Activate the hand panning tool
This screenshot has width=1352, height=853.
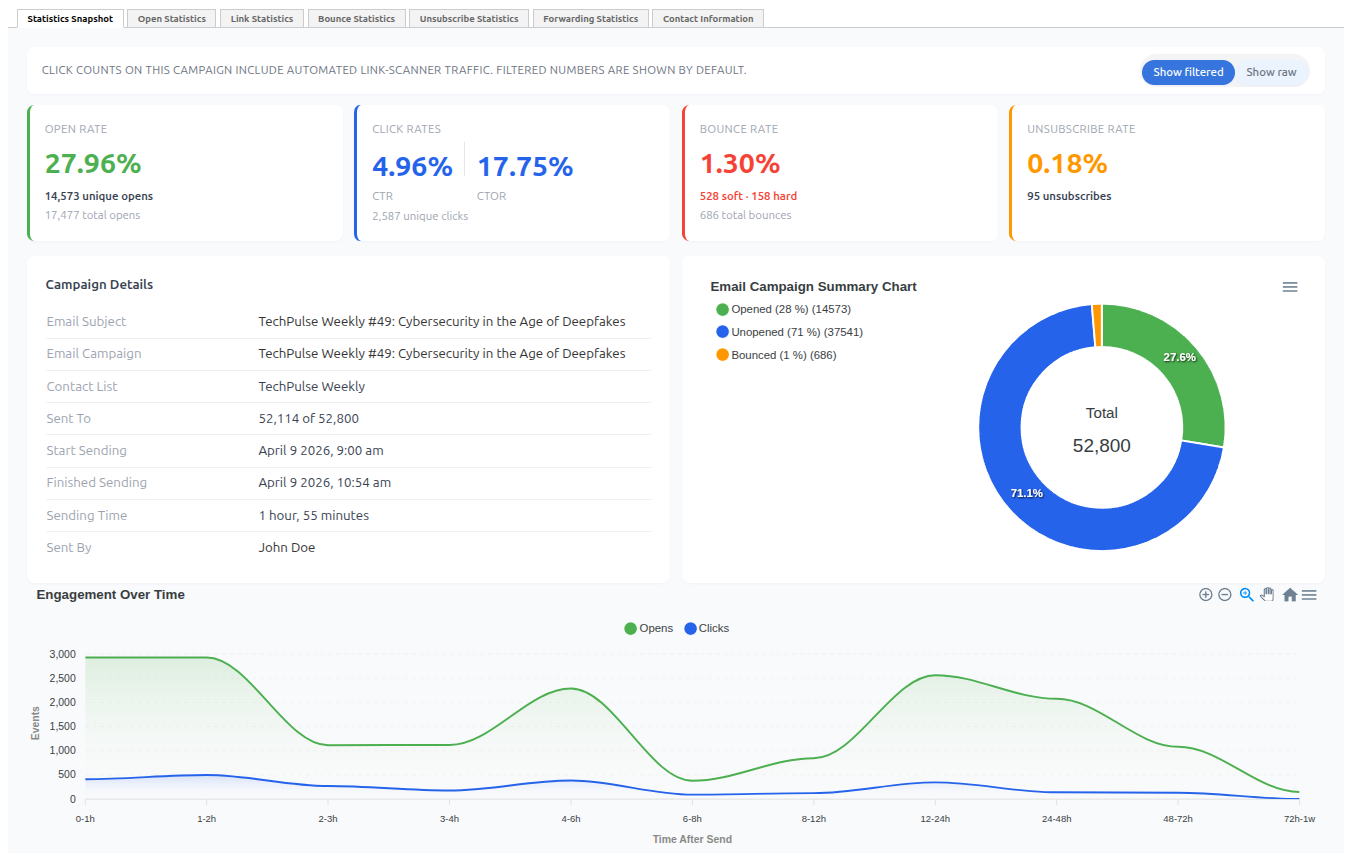1267,594
